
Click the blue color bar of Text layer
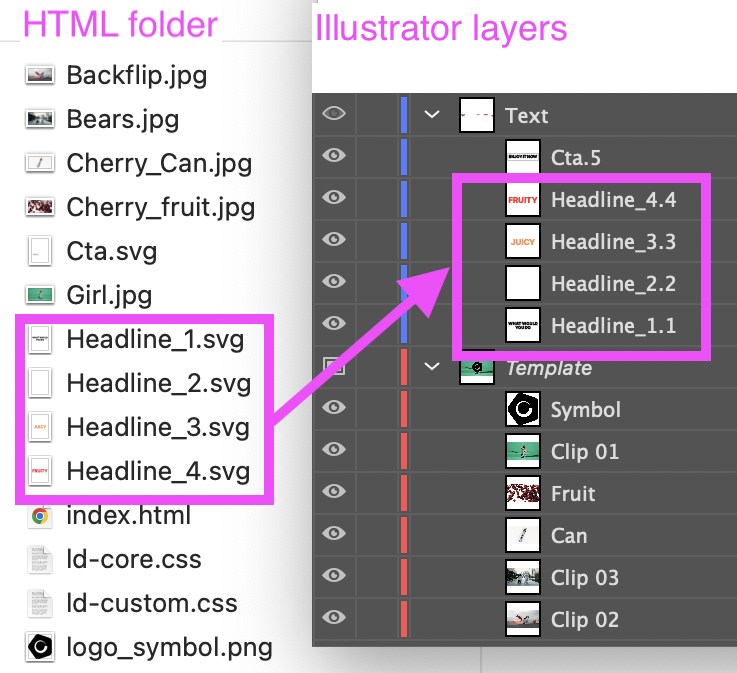(404, 115)
